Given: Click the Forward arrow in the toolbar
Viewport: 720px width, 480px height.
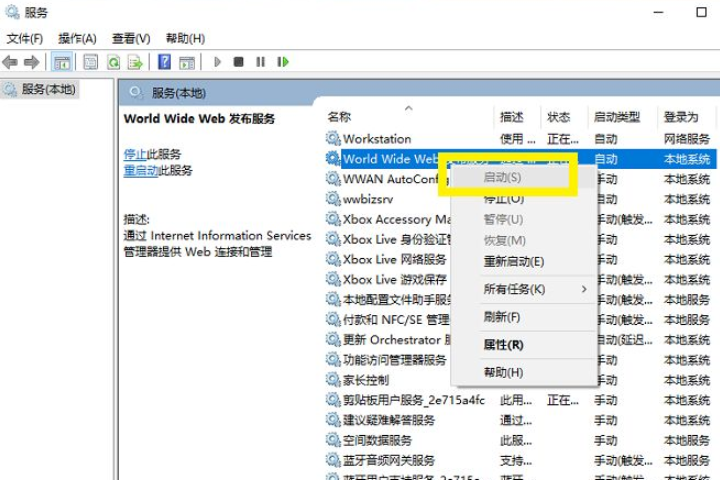Looking at the screenshot, I should click(x=32, y=62).
